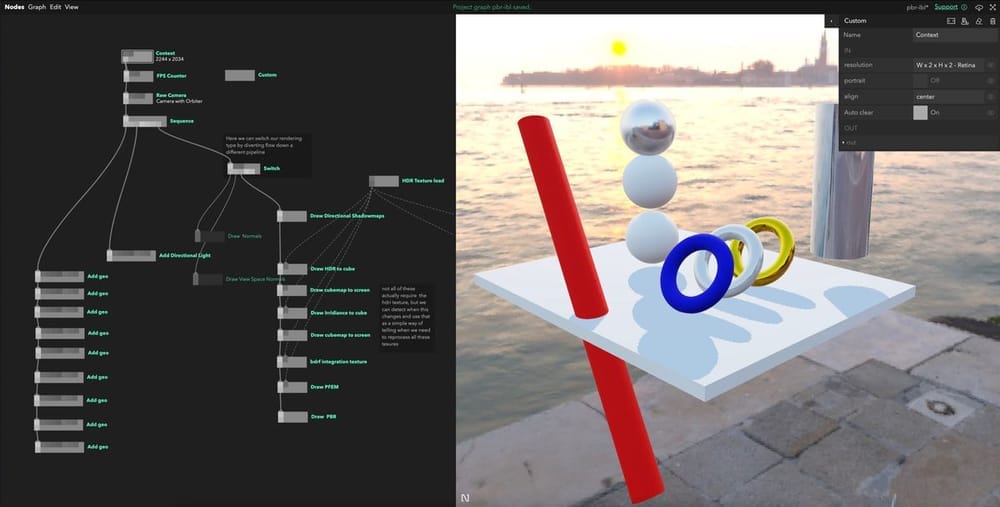Image resolution: width=1000 pixels, height=507 pixels.
Task: Click the help circle icon beside Support
Action: pyautogui.click(x=965, y=7)
